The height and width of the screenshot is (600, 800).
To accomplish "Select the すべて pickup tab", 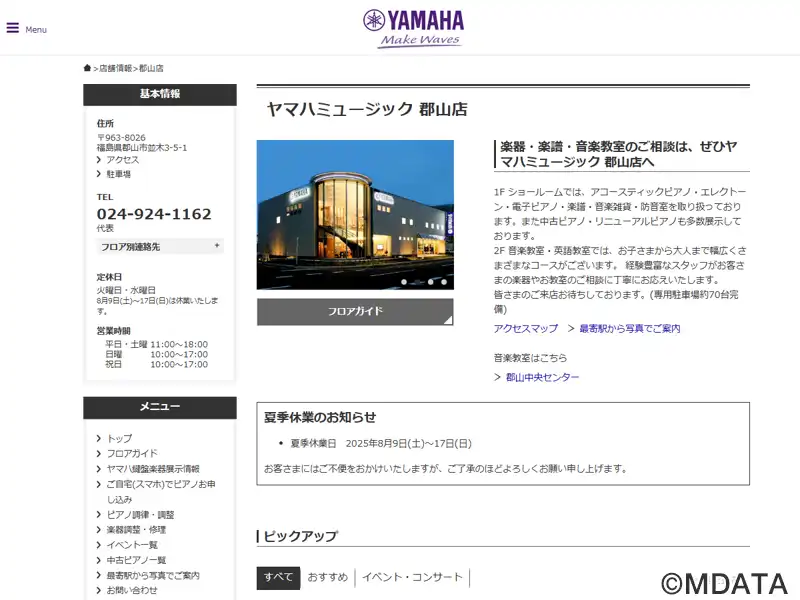I will click(278, 578).
